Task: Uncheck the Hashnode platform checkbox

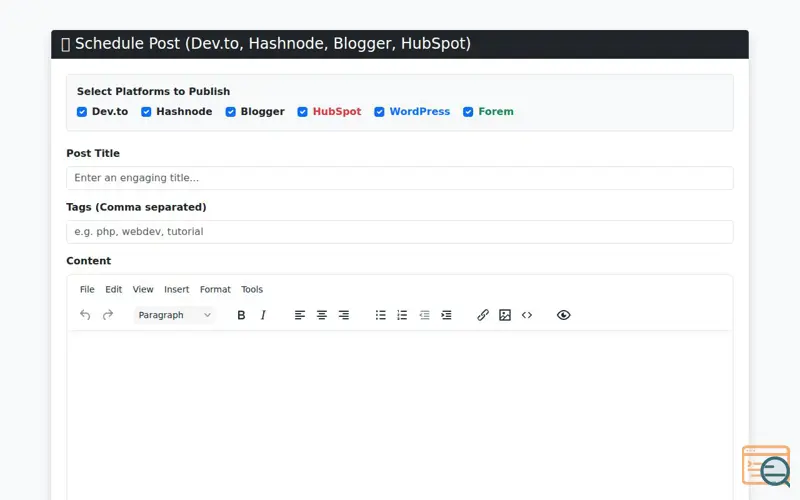Action: [146, 112]
